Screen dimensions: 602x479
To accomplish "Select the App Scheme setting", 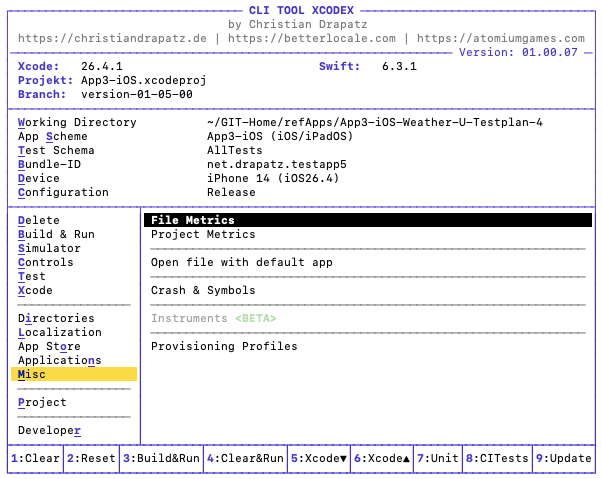I will 53,136.
